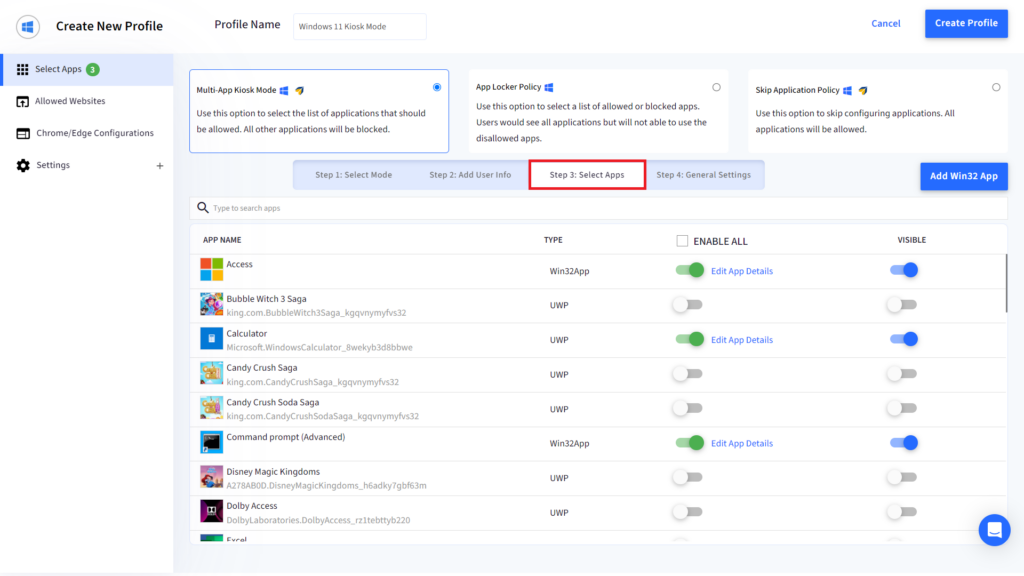Viewport: 1024px width, 576px height.
Task: Click the Create Profile button
Action: pos(966,24)
